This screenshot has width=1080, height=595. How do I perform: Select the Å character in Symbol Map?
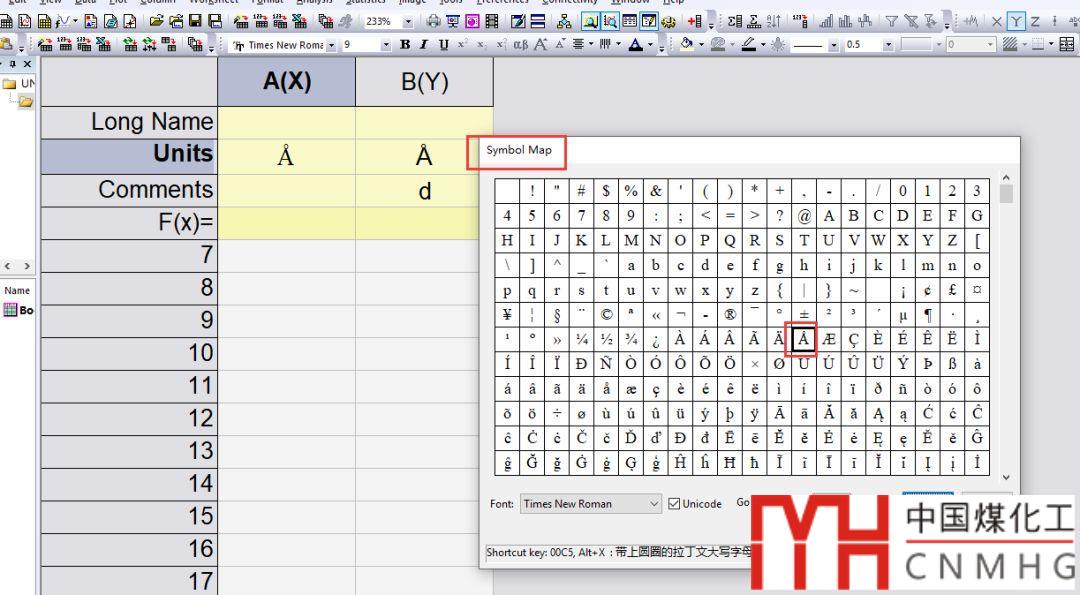(804, 339)
